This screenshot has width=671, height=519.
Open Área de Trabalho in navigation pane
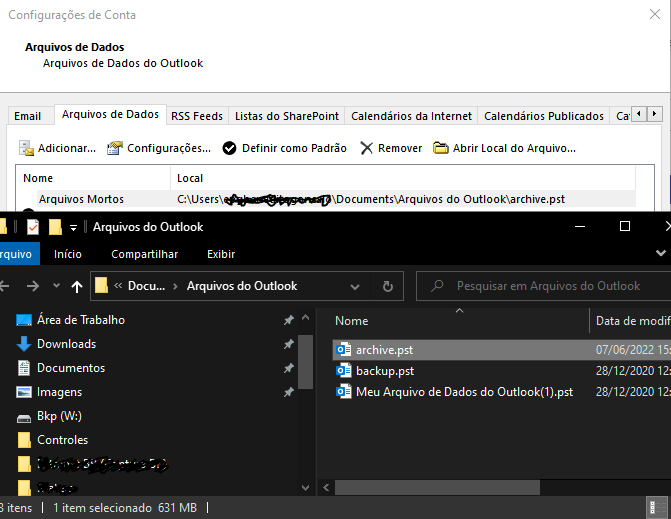(x=81, y=320)
